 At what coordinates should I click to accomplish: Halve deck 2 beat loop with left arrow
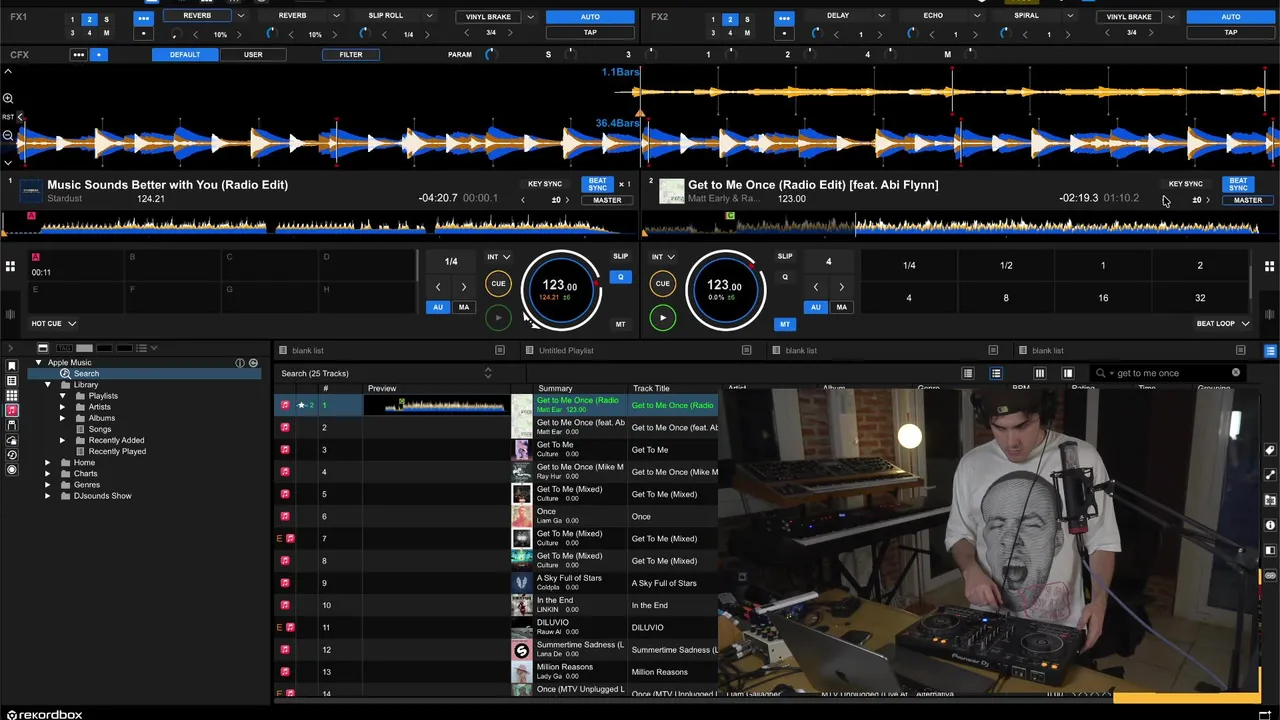click(x=815, y=287)
